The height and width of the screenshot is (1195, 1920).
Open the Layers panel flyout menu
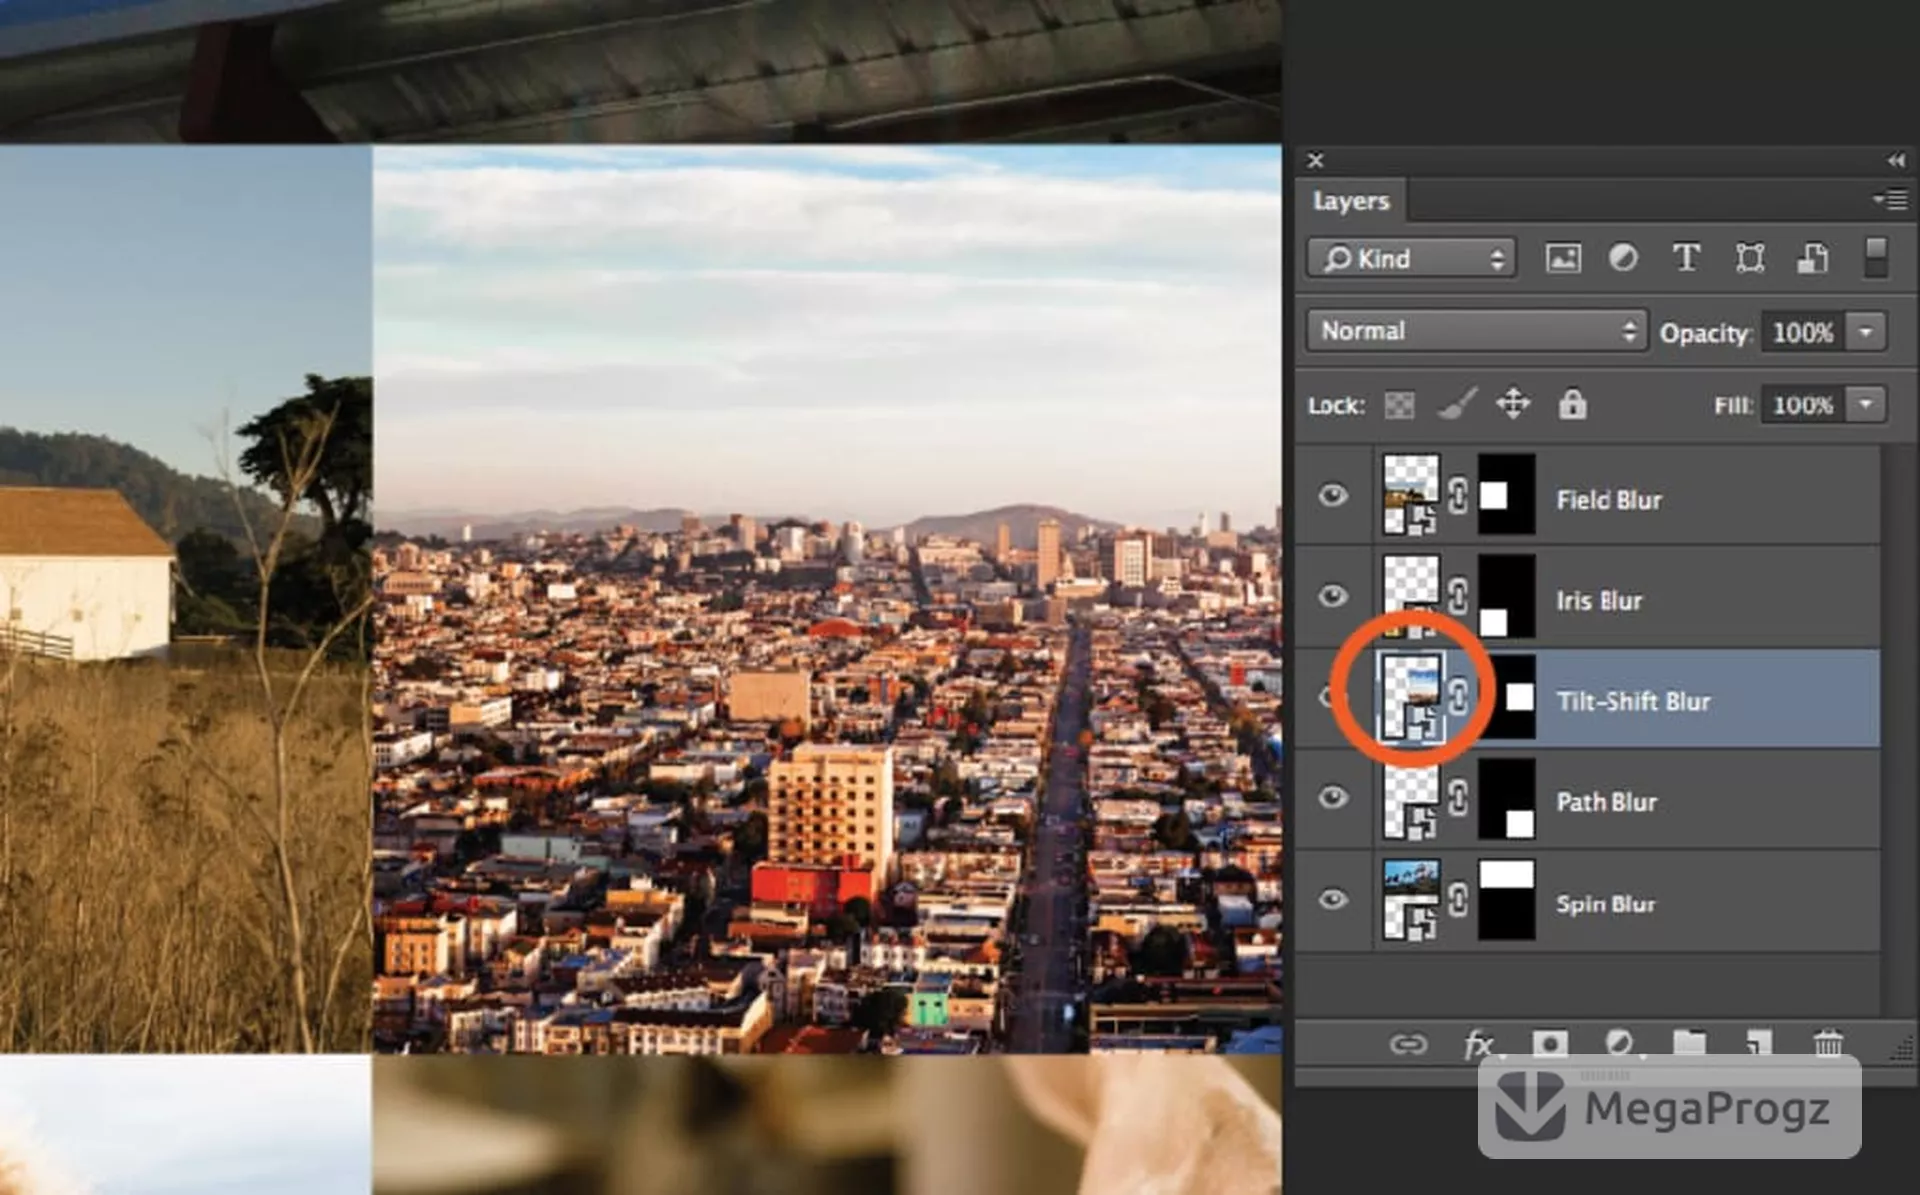(1890, 200)
